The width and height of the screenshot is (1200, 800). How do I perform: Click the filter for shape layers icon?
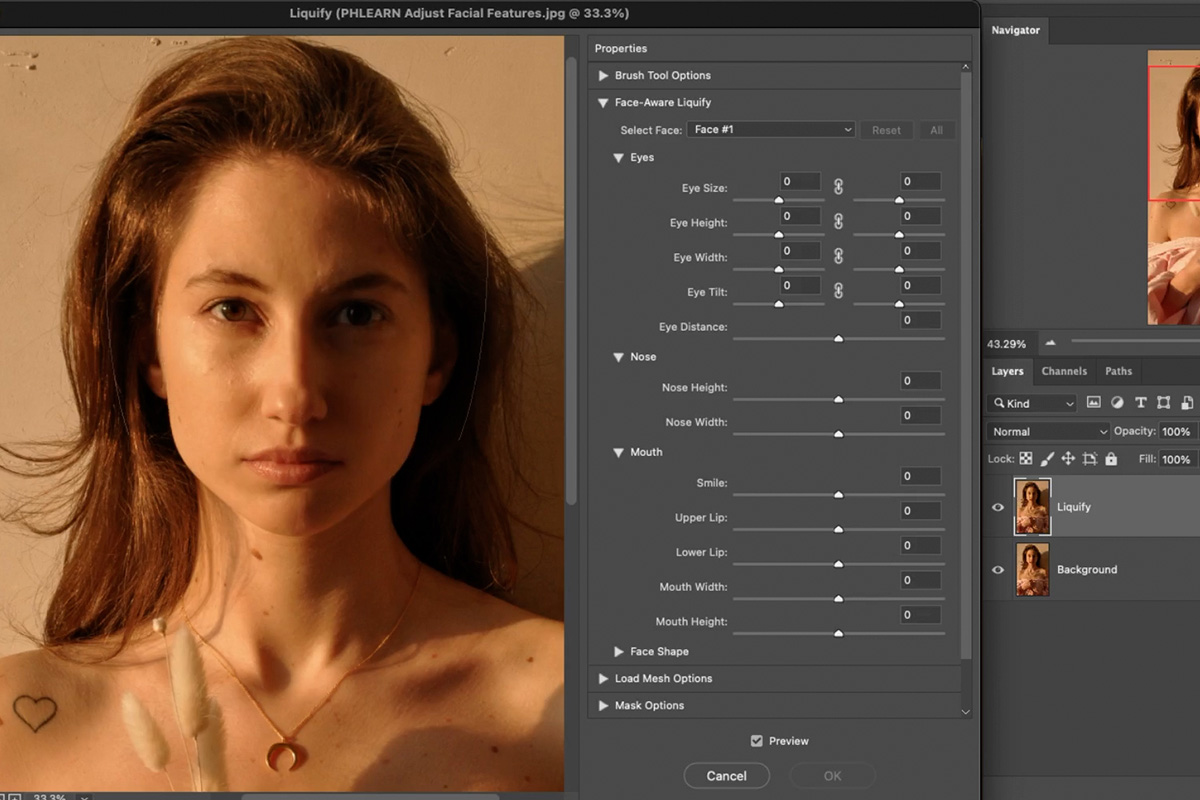click(x=1164, y=402)
